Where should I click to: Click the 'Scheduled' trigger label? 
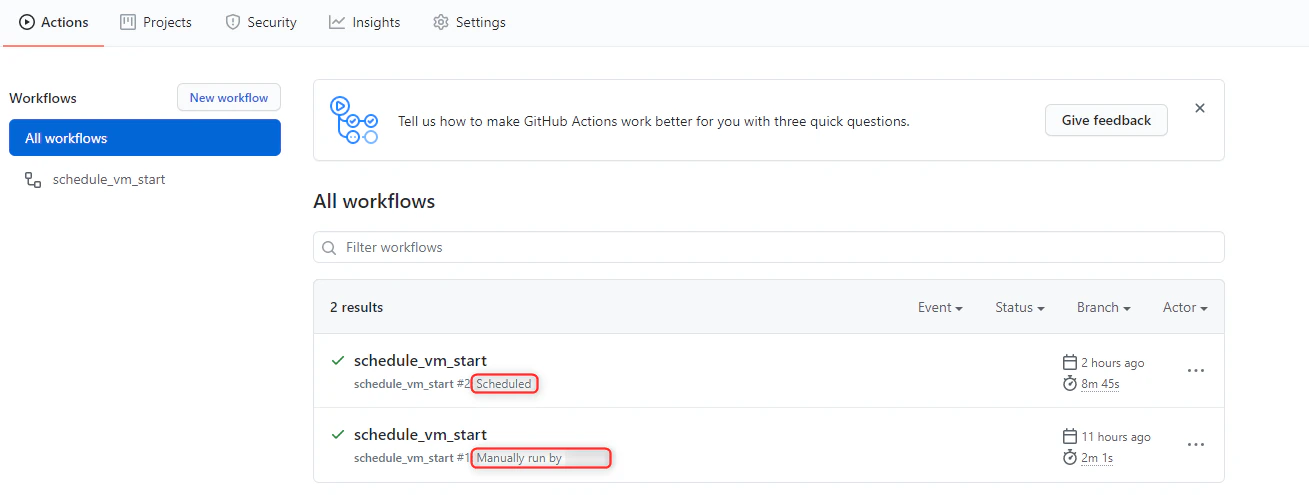point(504,384)
